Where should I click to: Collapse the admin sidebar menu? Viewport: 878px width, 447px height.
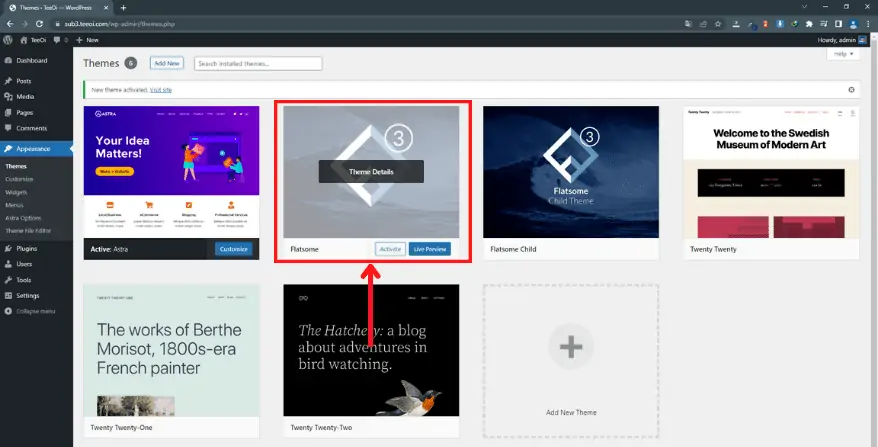pos(30,311)
